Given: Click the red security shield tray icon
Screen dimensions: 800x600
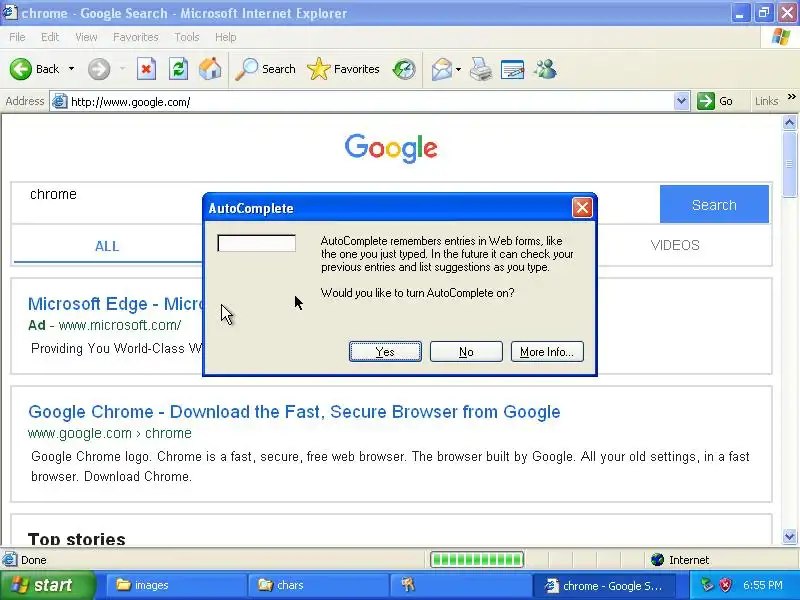Looking at the screenshot, I should click(x=725, y=585).
